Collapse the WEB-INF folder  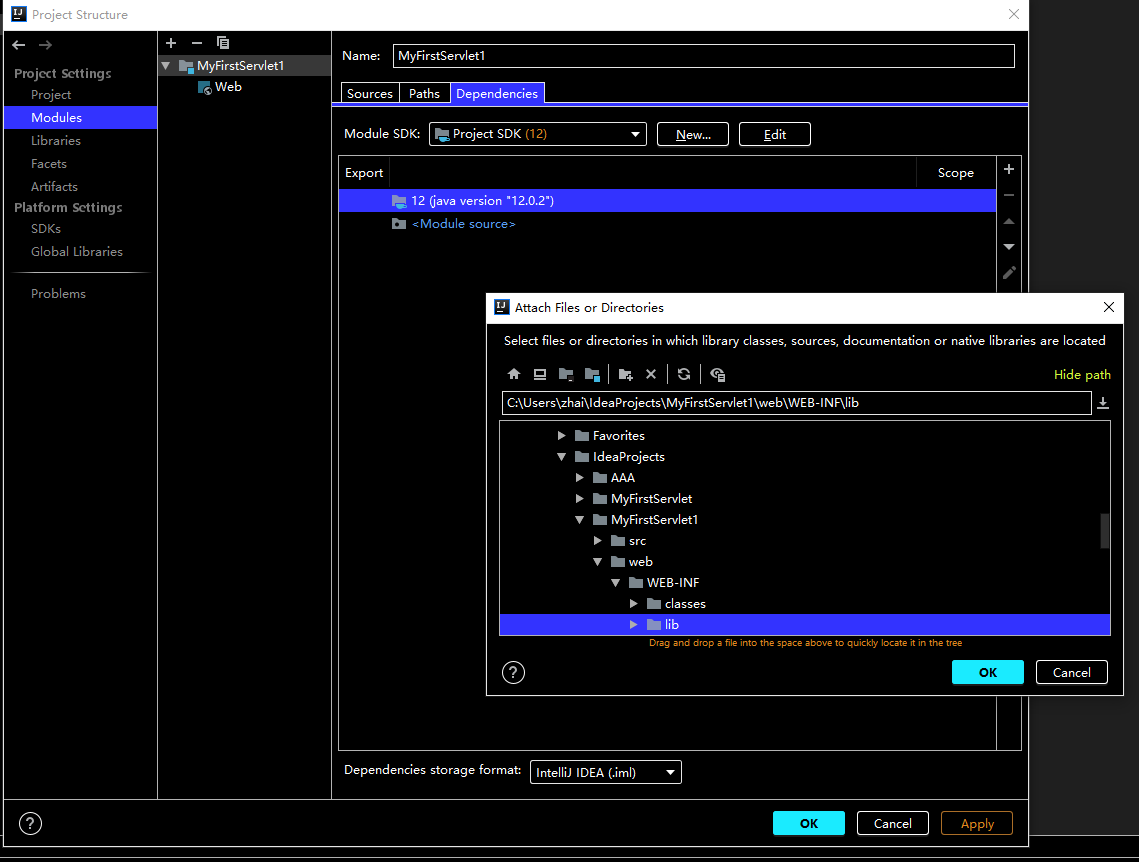point(616,583)
